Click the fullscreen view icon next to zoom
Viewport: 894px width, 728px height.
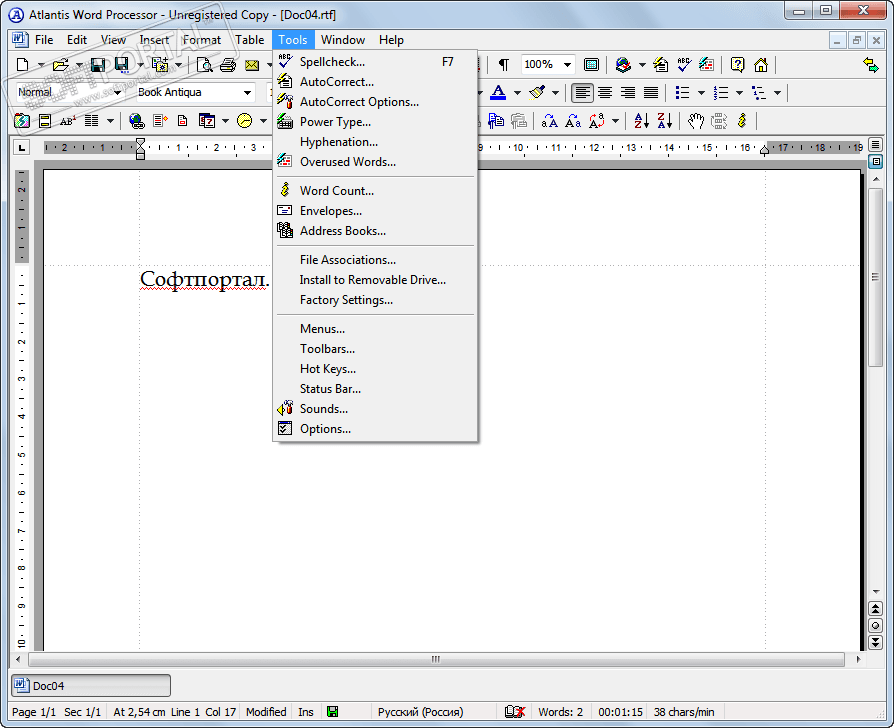[591, 64]
